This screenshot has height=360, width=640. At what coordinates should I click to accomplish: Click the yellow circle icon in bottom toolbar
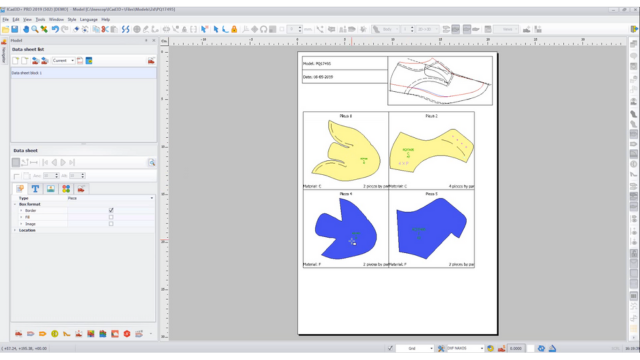[55, 334]
